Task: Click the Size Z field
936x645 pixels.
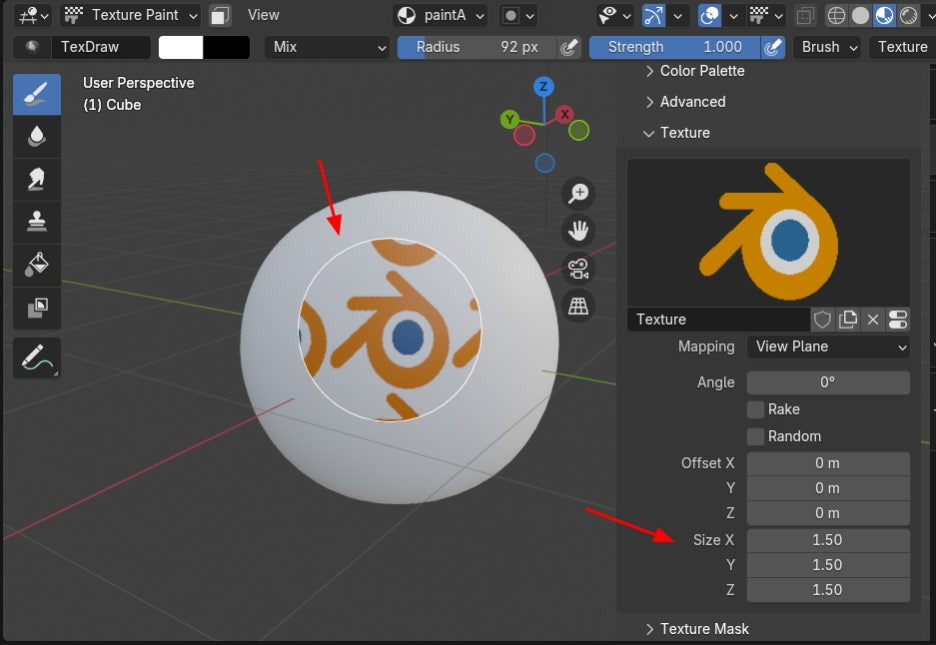Action: [828, 590]
